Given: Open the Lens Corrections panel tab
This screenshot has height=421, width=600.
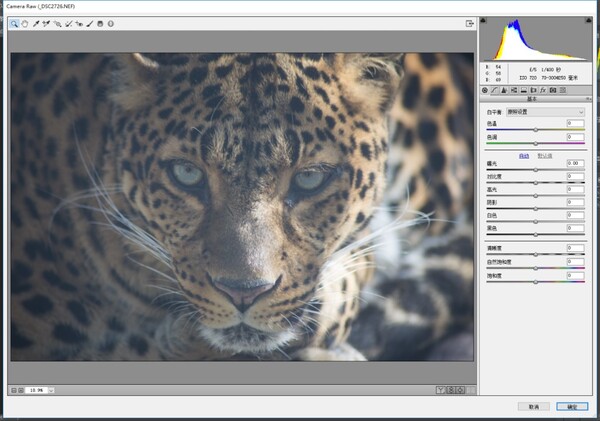Looking at the screenshot, I should coord(533,90).
